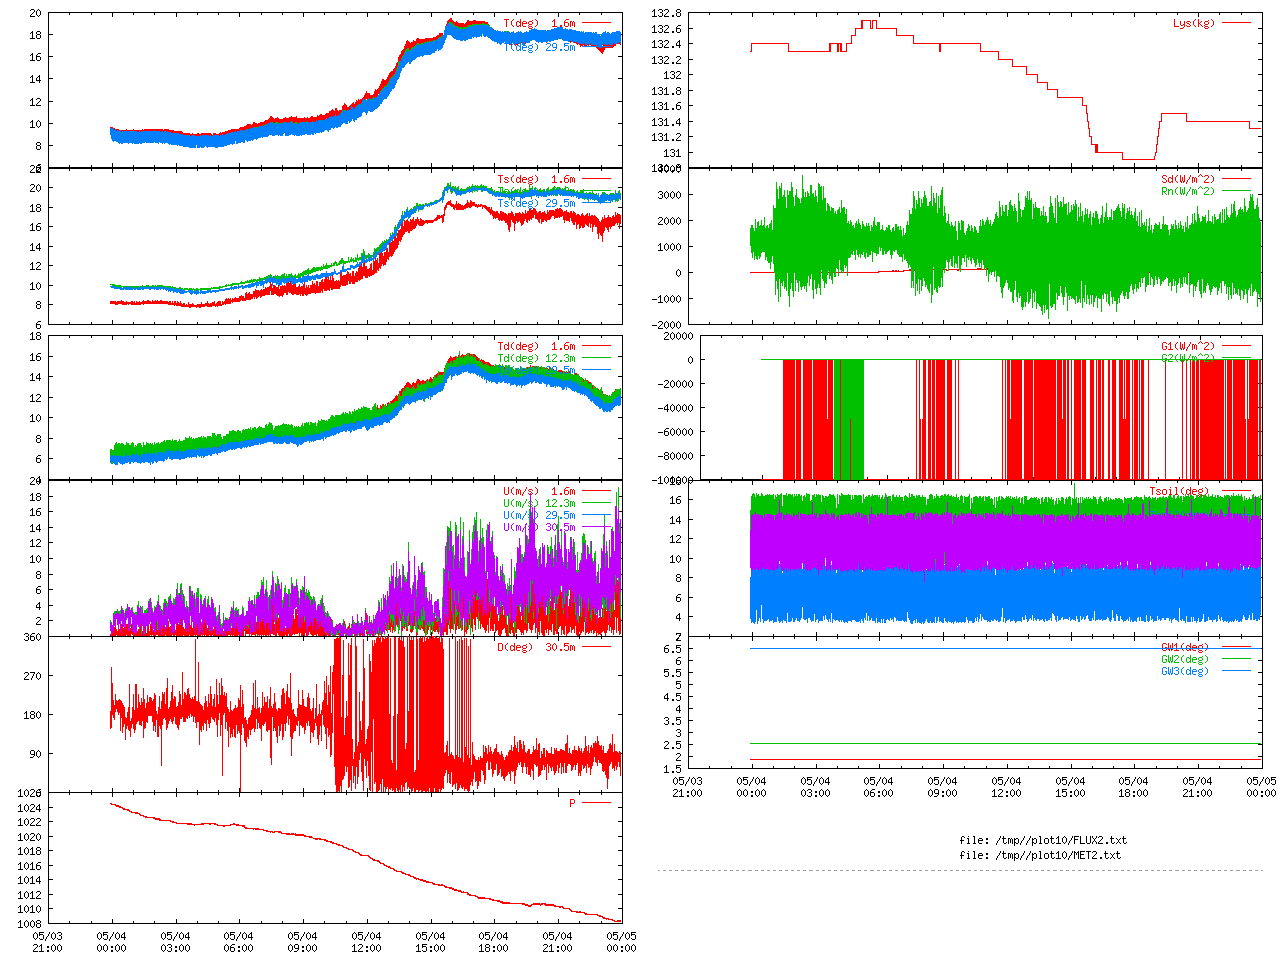1280x960 pixels.
Task: Select the U(m/s) 30.5m legend entry
Action: click(539, 528)
